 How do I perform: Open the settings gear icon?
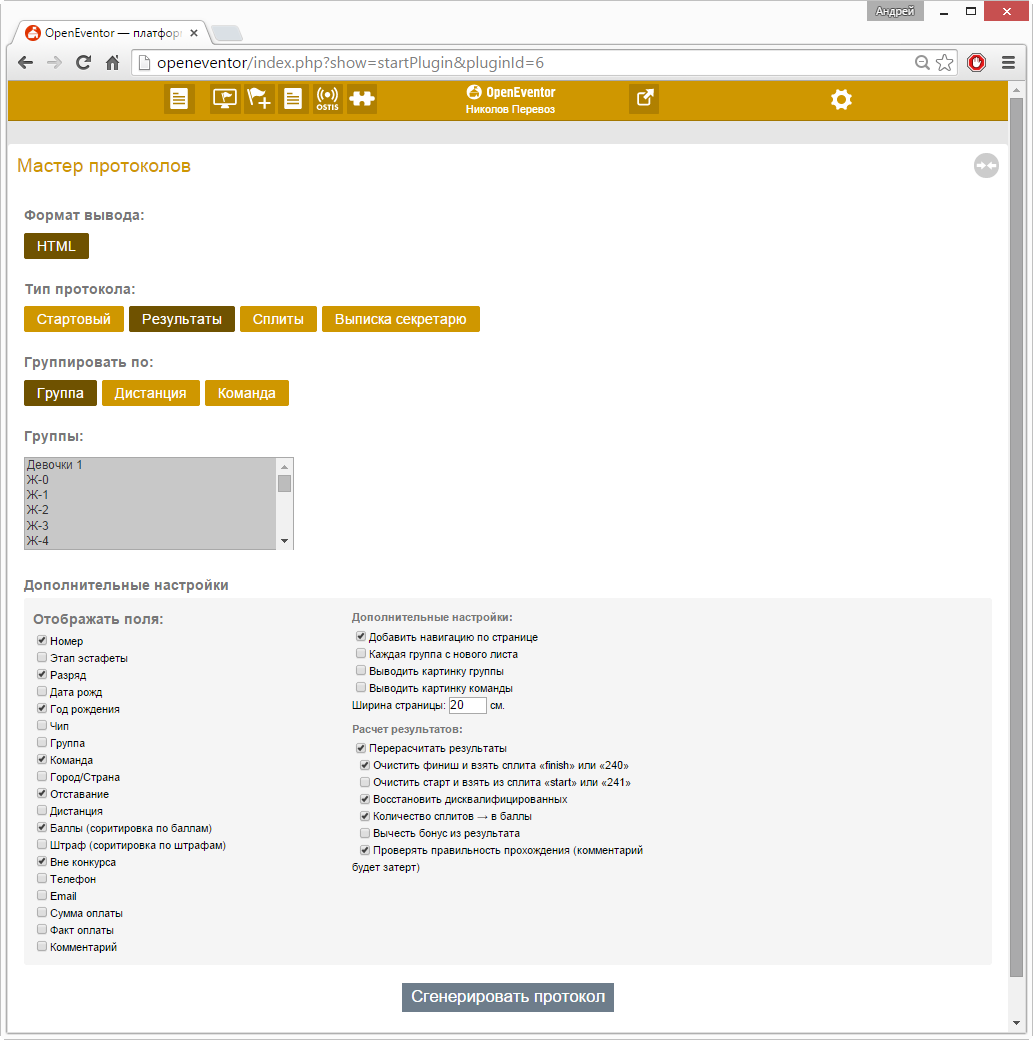pyautogui.click(x=841, y=99)
